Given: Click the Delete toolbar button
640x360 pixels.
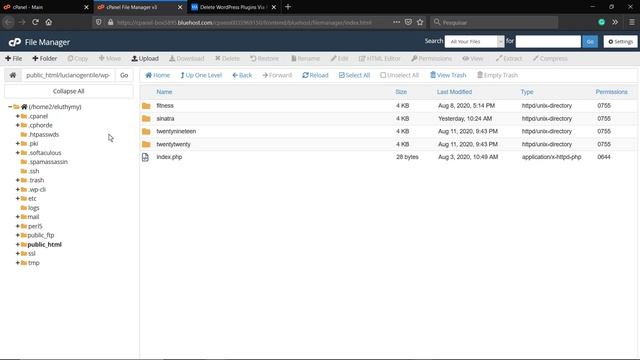Looking at the screenshot, I should click(227, 58).
